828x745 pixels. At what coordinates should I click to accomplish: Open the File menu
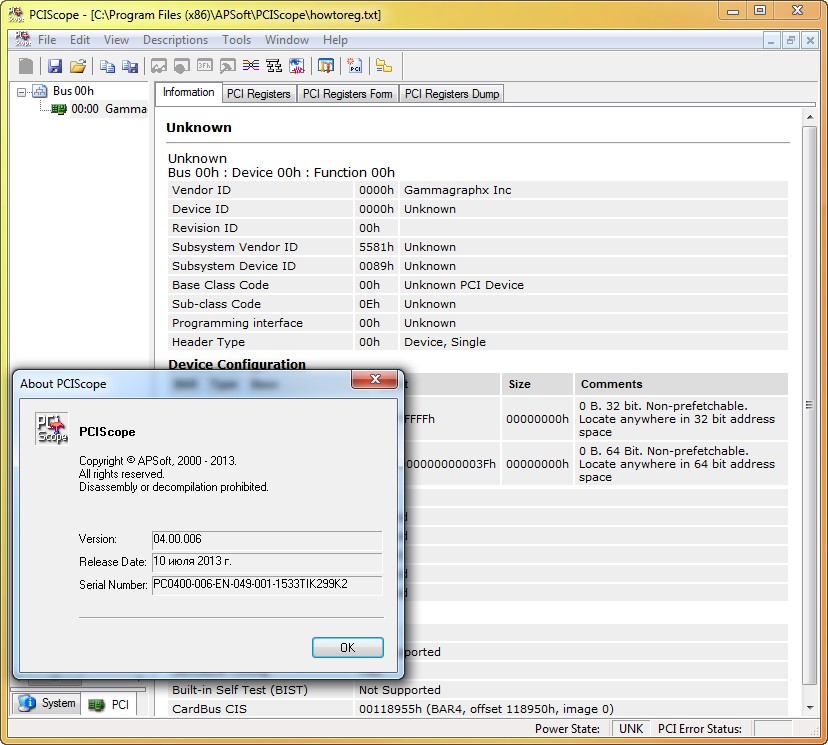(46, 40)
